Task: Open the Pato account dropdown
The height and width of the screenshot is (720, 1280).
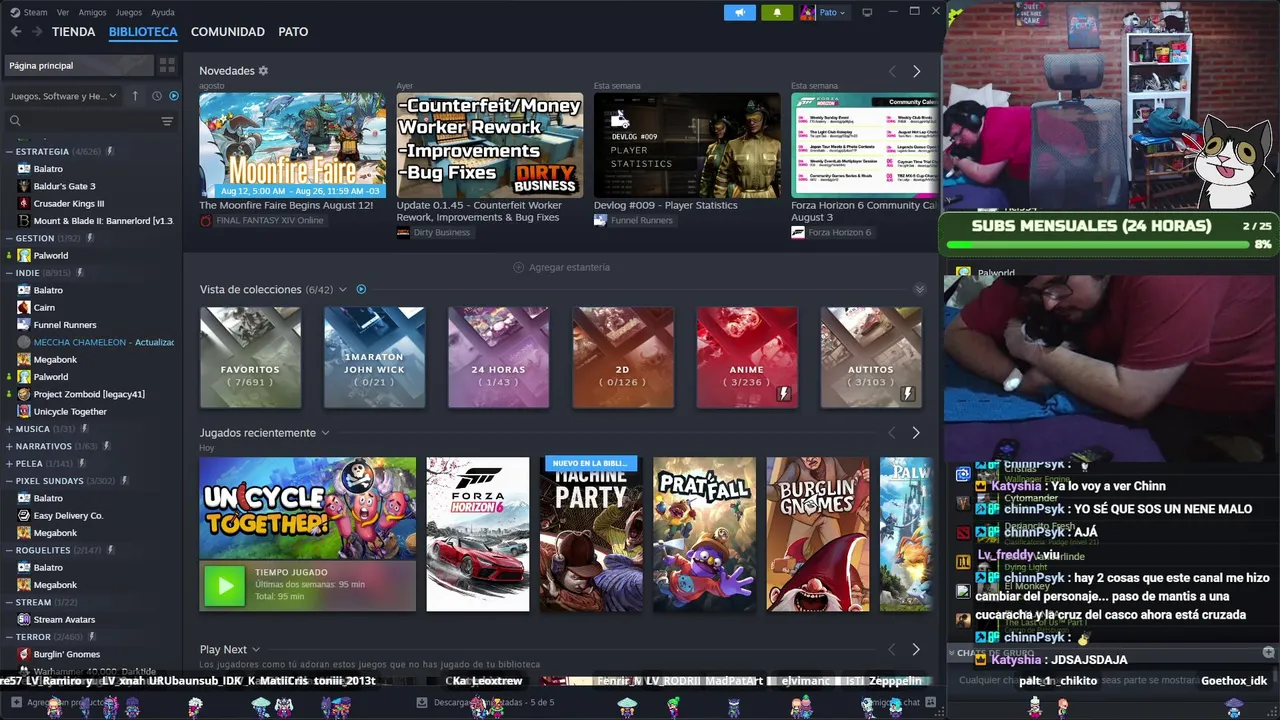Action: (x=833, y=12)
